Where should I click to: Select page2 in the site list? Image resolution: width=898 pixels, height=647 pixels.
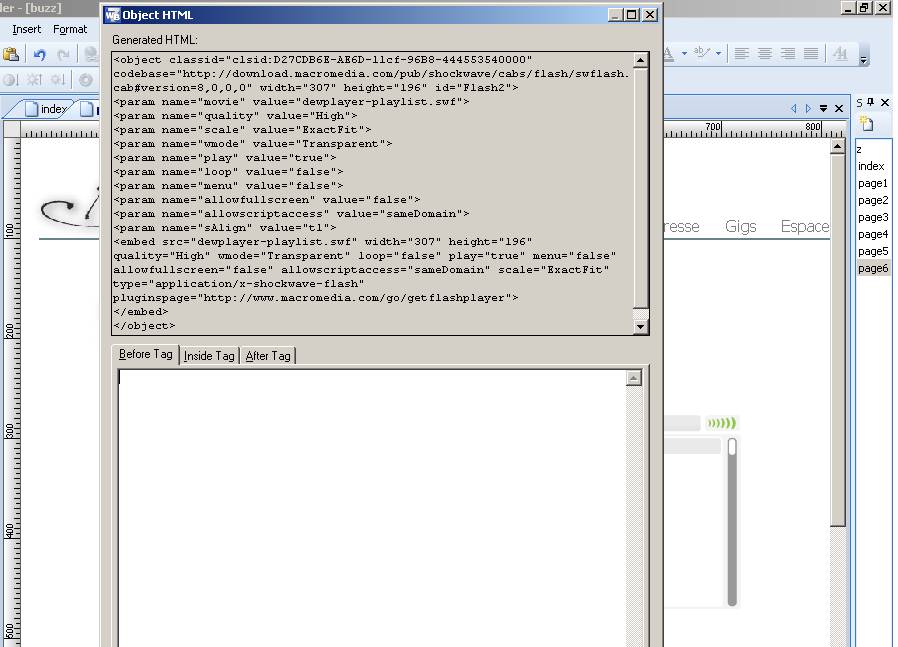(873, 200)
